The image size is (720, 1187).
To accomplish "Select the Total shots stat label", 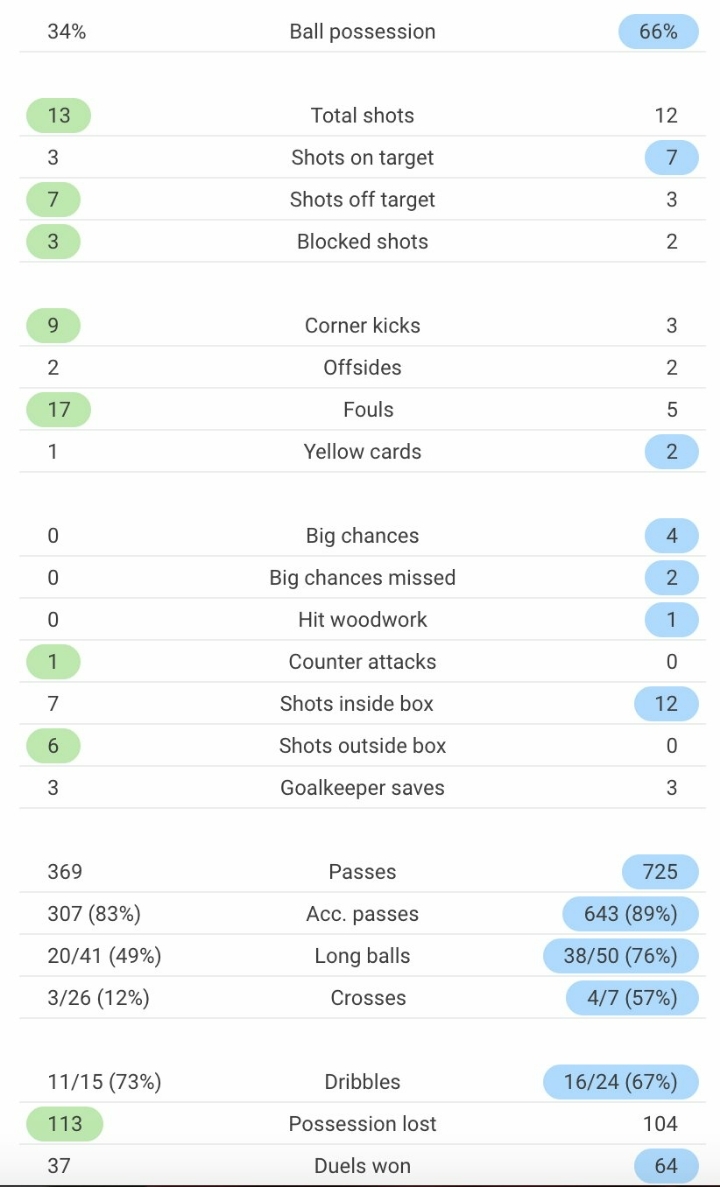I will click(362, 116).
